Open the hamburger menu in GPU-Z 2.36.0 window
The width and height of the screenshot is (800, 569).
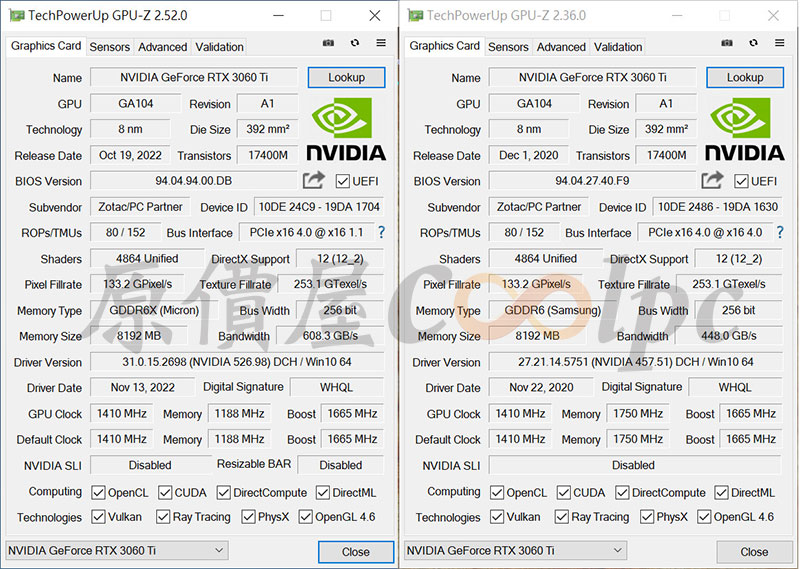(x=780, y=44)
